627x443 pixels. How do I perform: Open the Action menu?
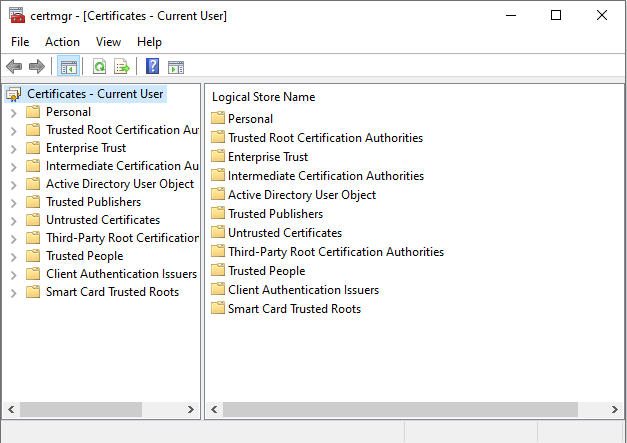[x=62, y=42]
